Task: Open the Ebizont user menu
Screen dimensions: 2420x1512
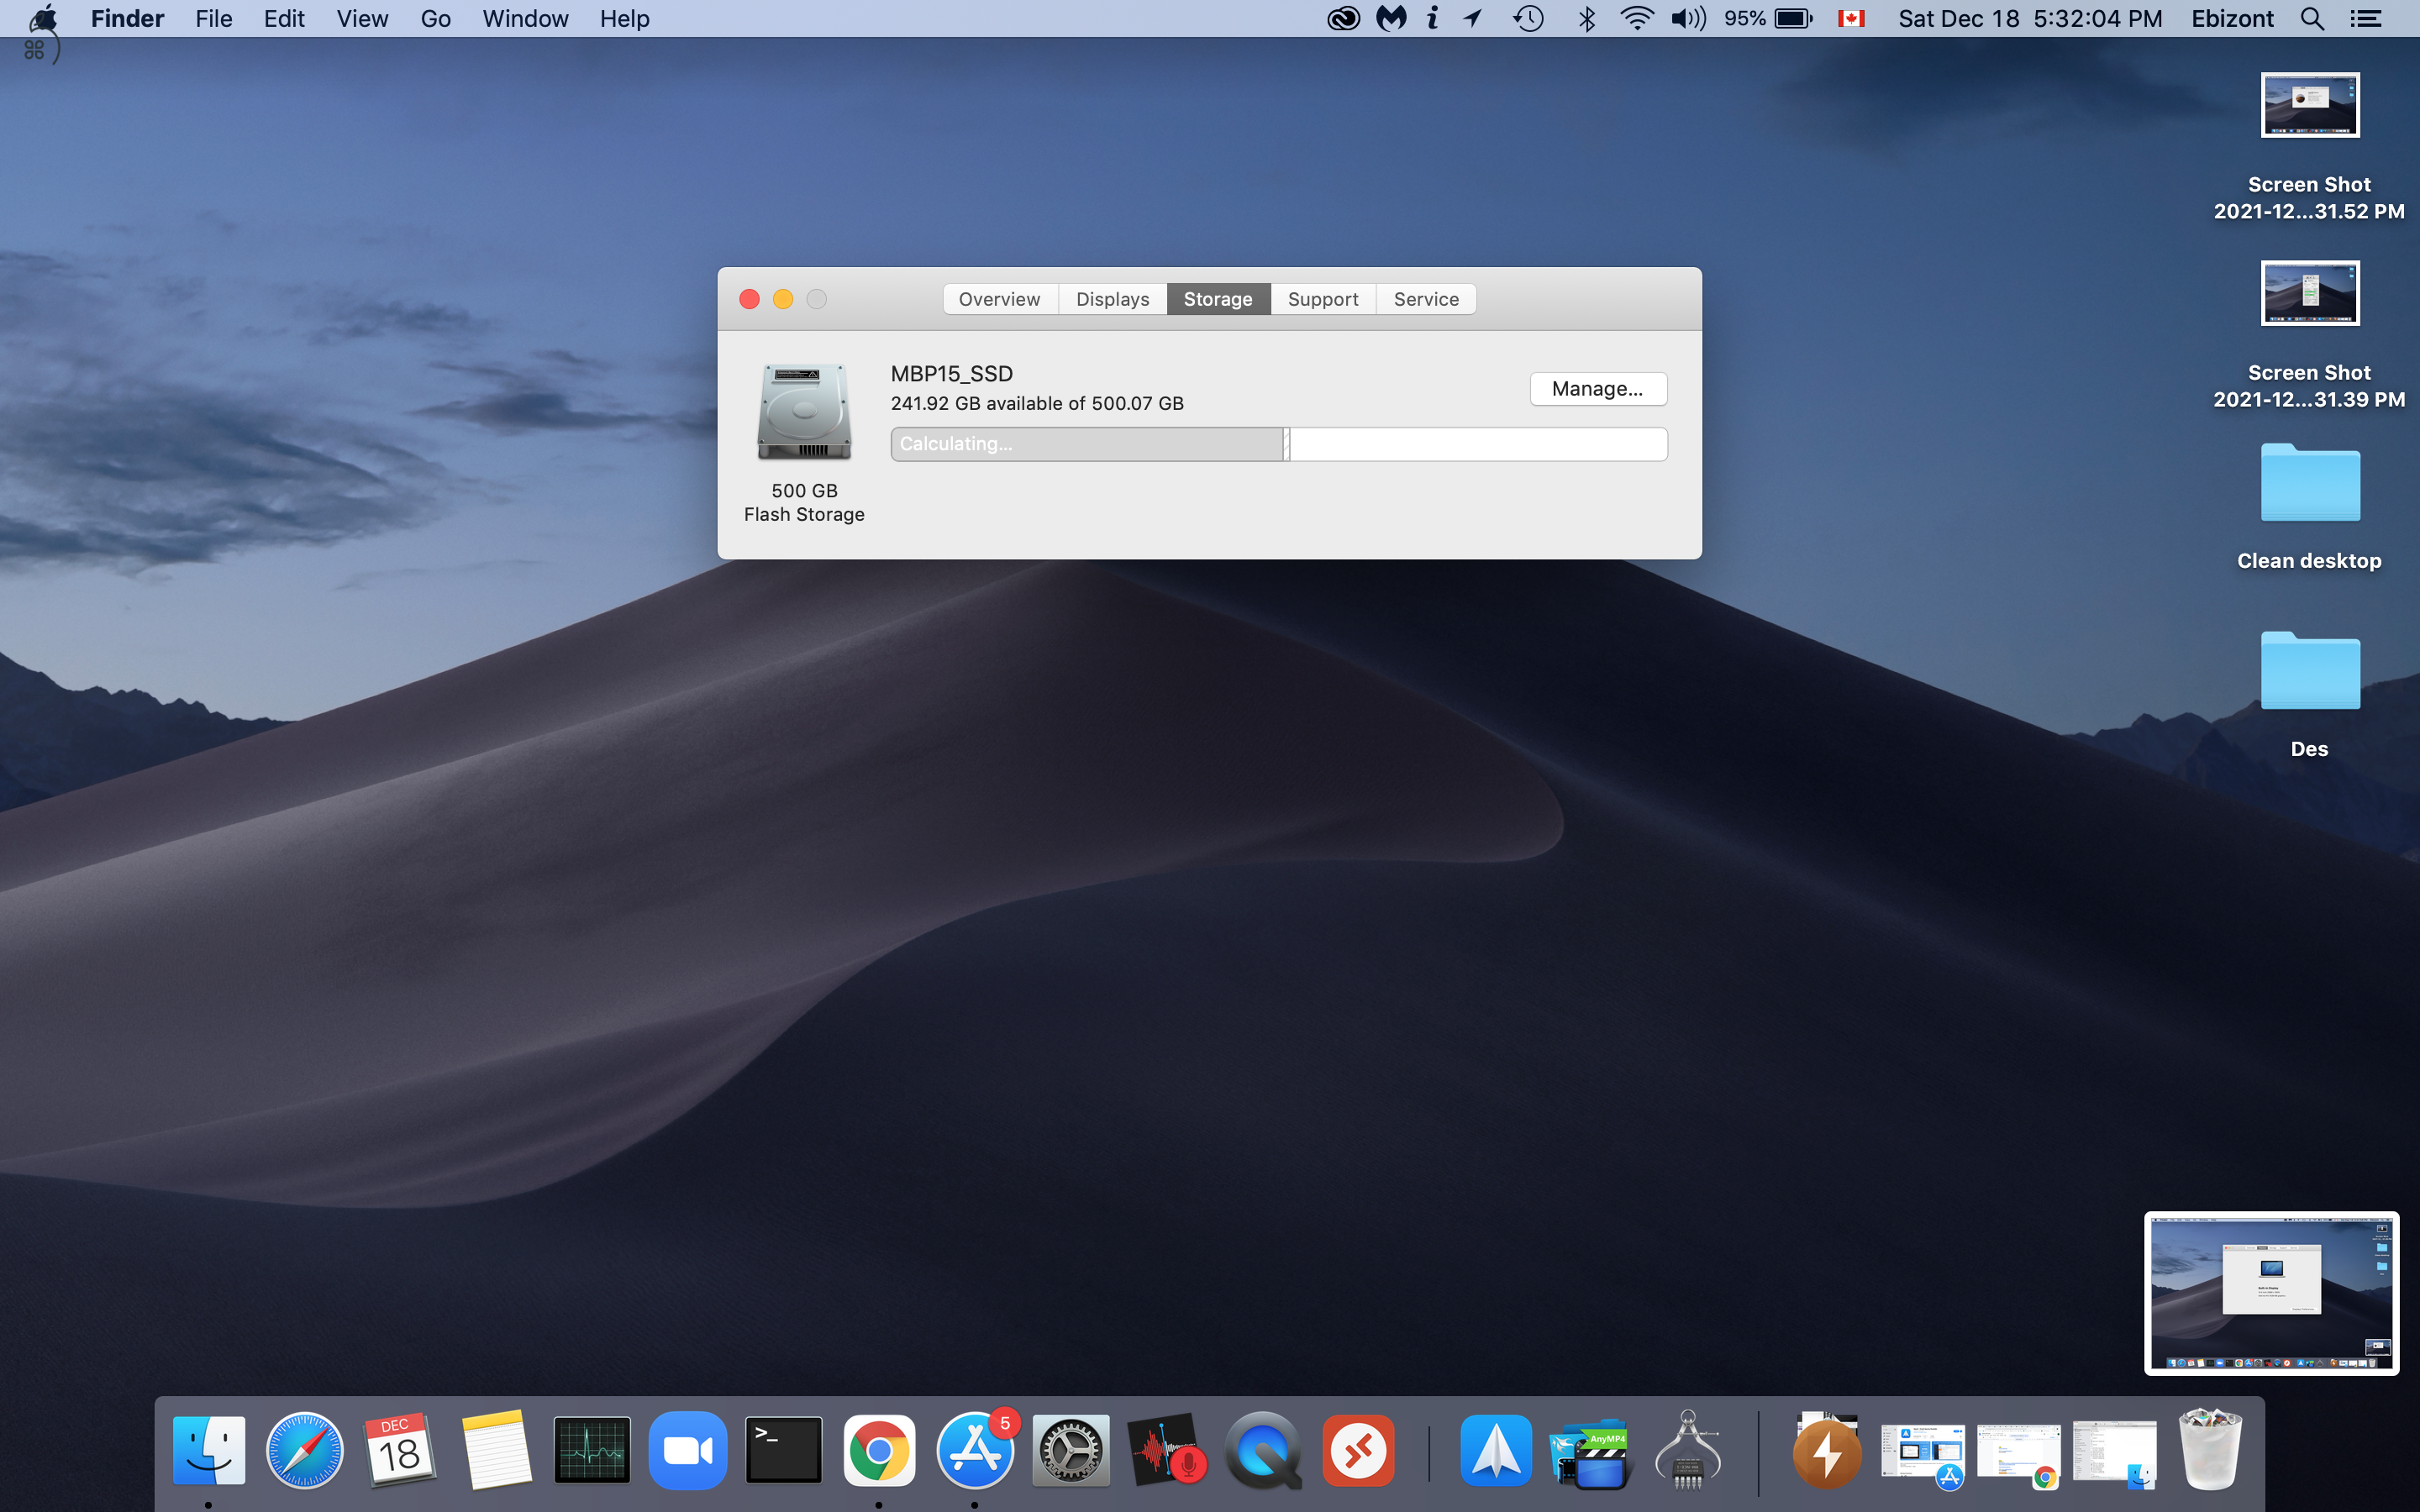Action: (x=2232, y=18)
